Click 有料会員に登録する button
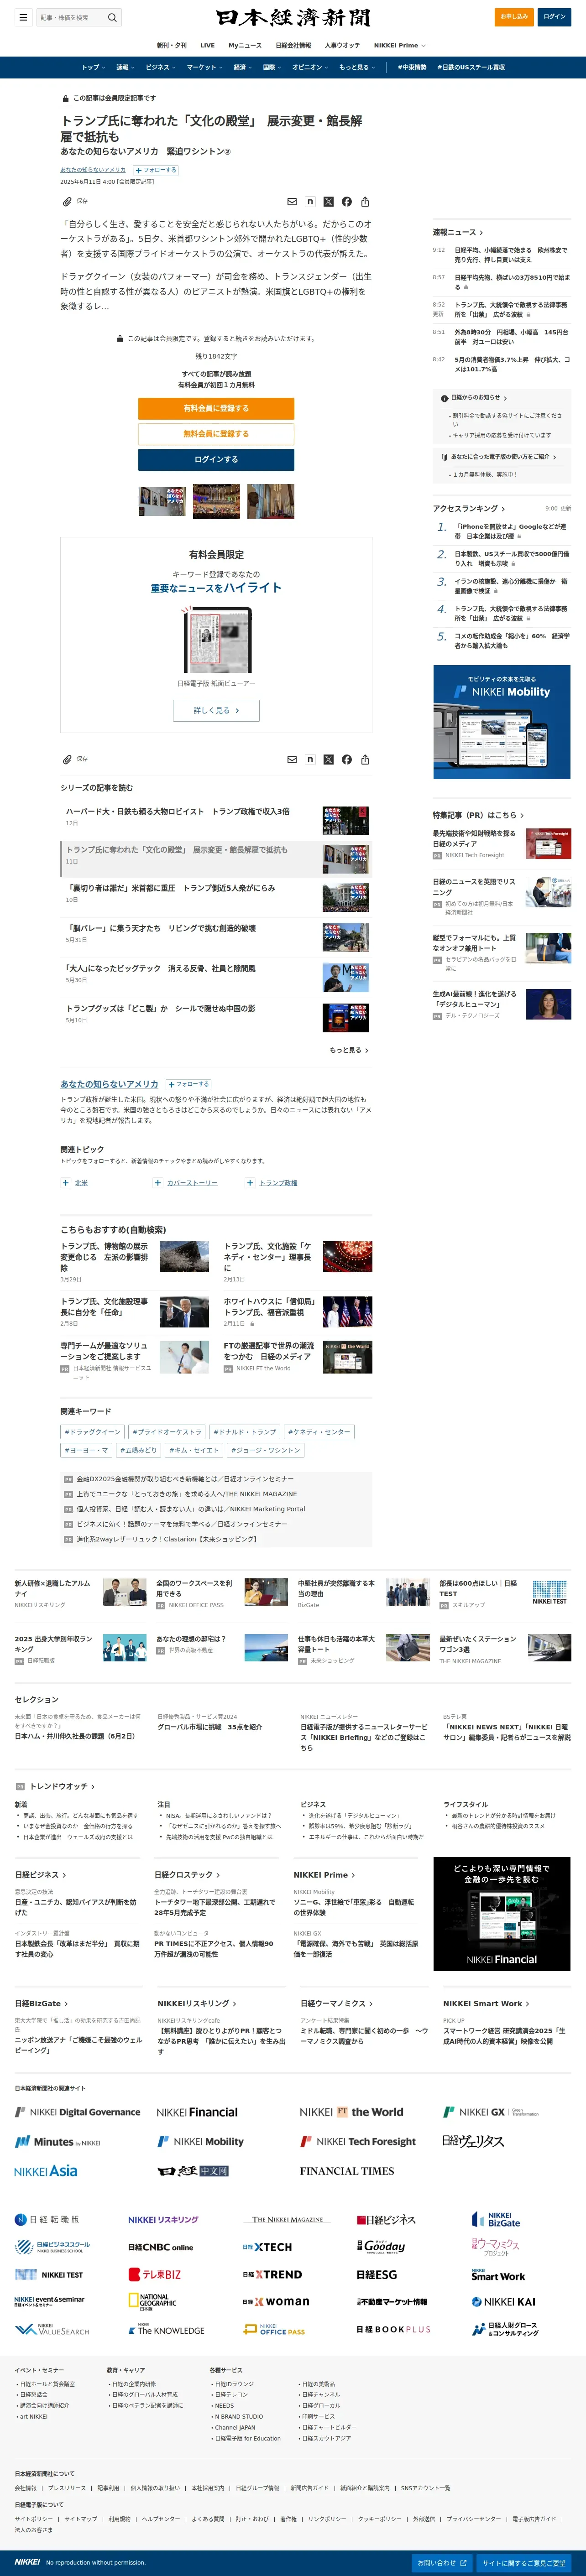Screen dimensions: 586x2576 coord(216,408)
